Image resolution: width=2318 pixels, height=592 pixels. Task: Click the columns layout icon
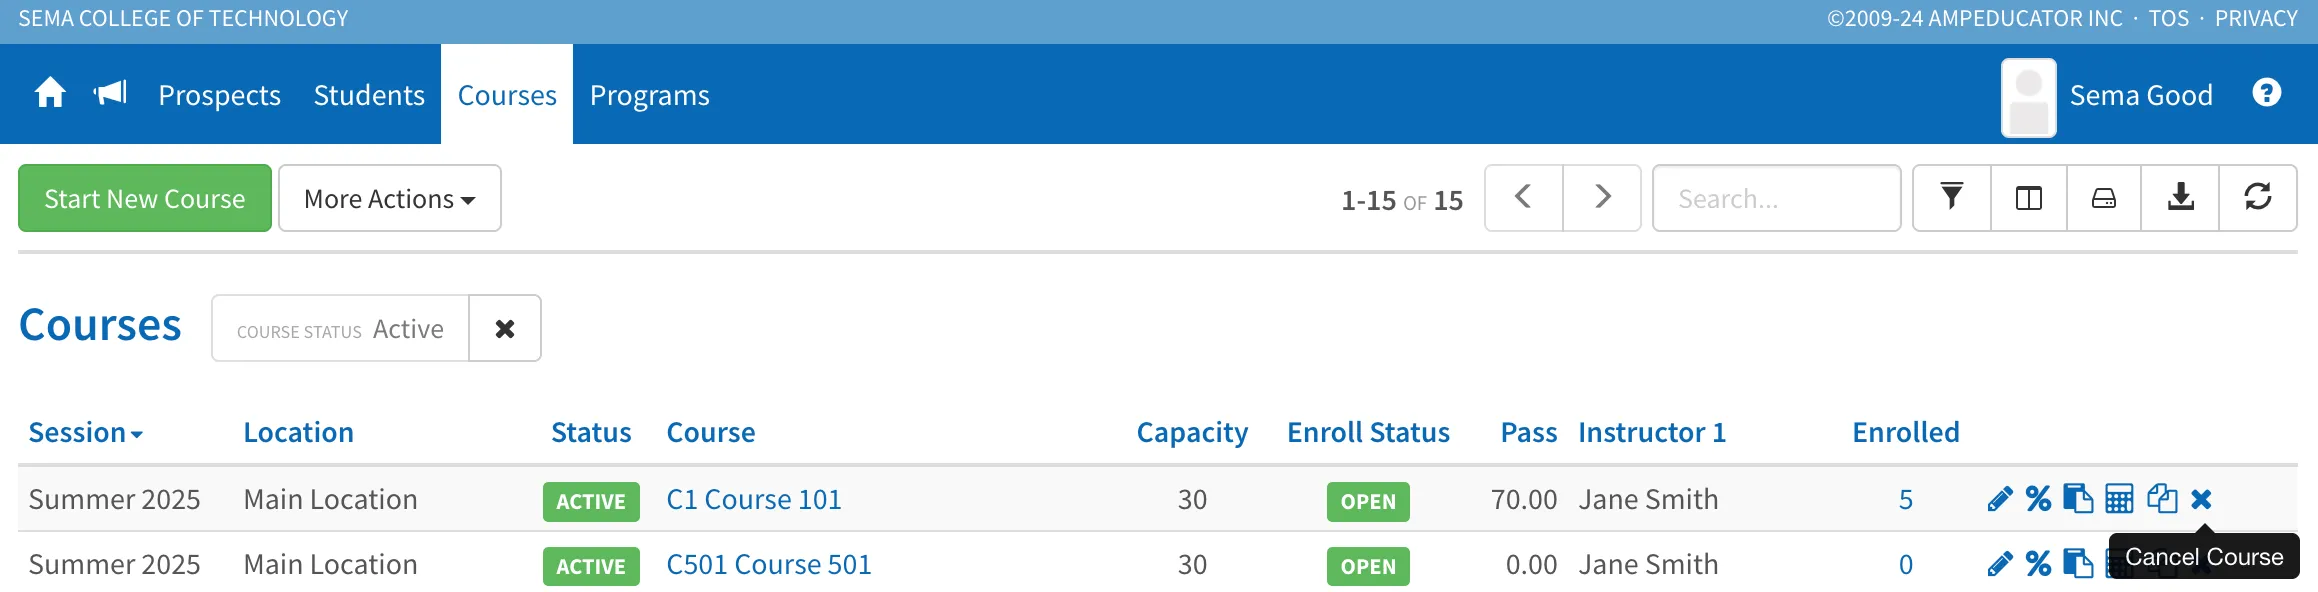coord(2029,198)
